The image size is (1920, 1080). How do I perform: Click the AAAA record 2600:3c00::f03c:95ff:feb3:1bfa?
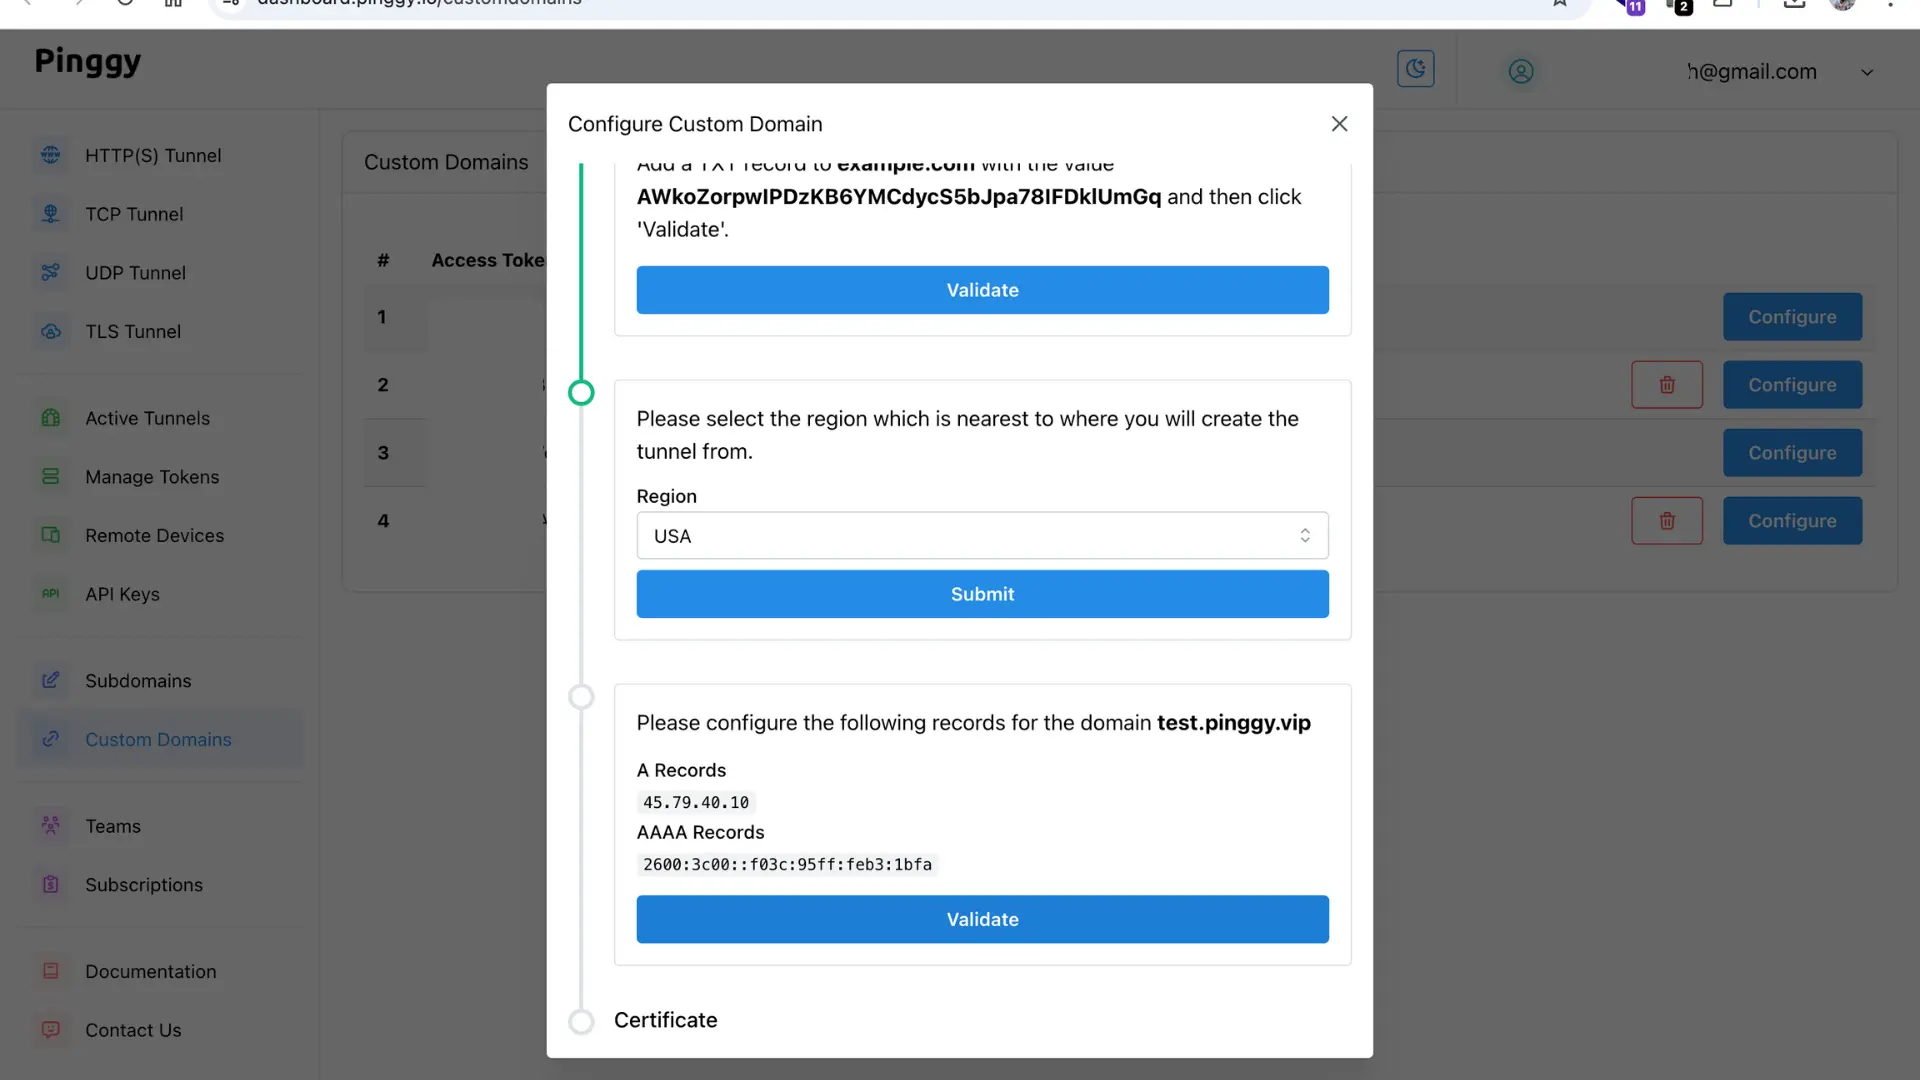(787, 864)
